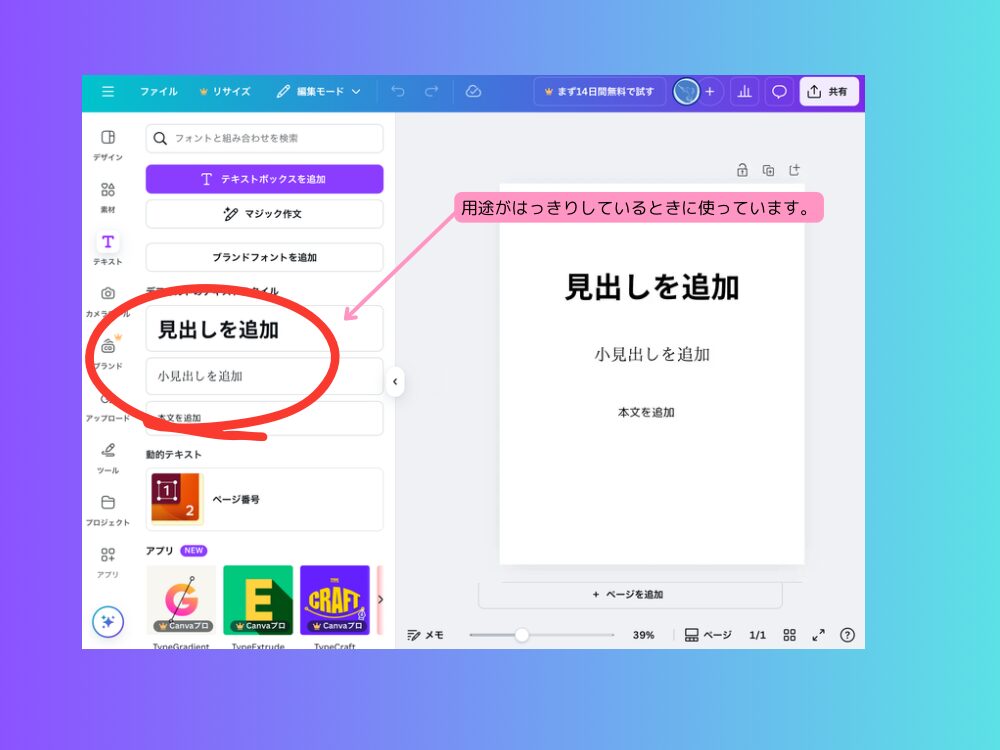Open the デザイン sidebar tab
The height and width of the screenshot is (750, 1000).
pyautogui.click(x=108, y=145)
